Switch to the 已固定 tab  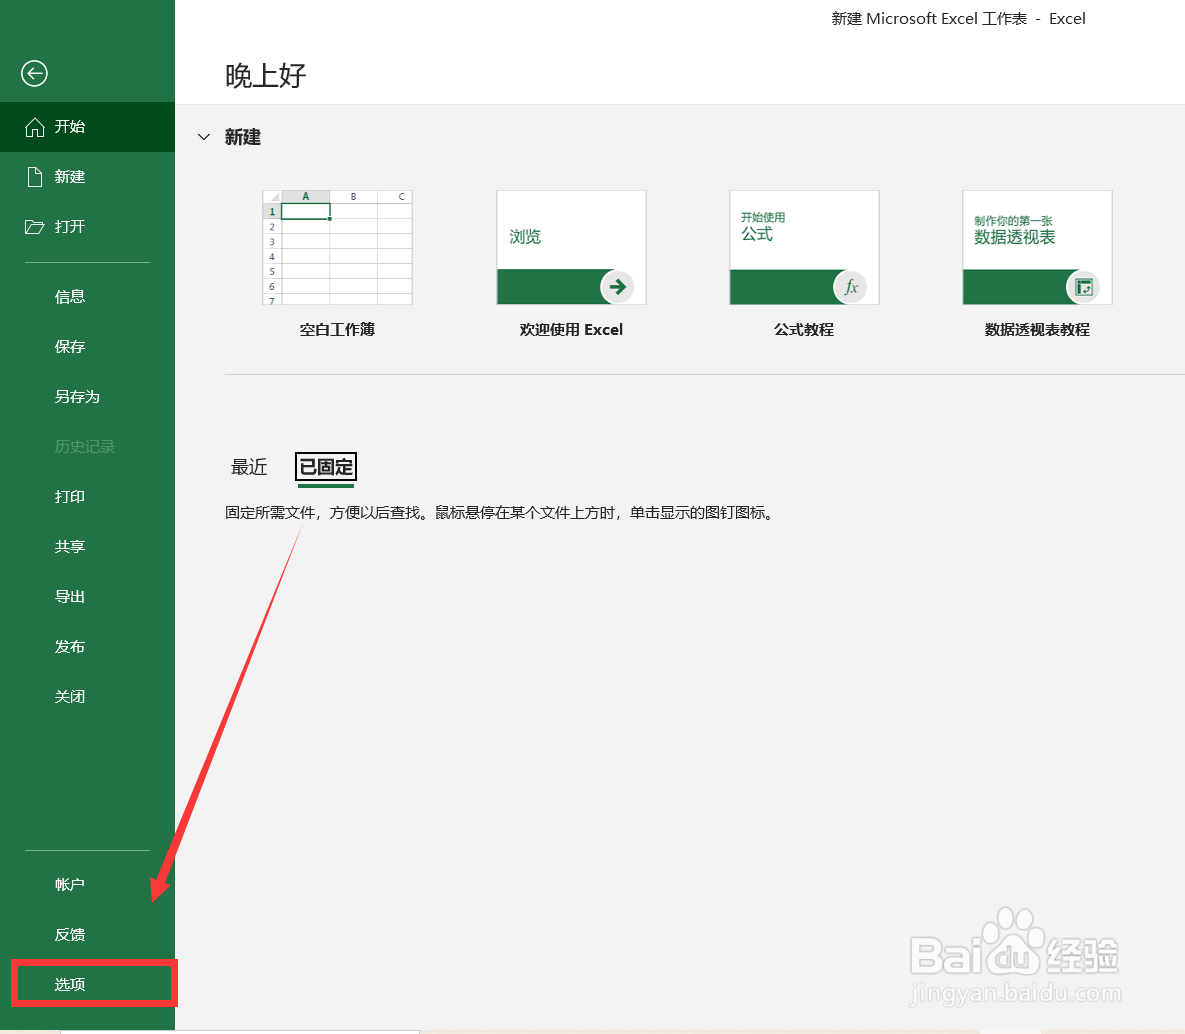[326, 467]
